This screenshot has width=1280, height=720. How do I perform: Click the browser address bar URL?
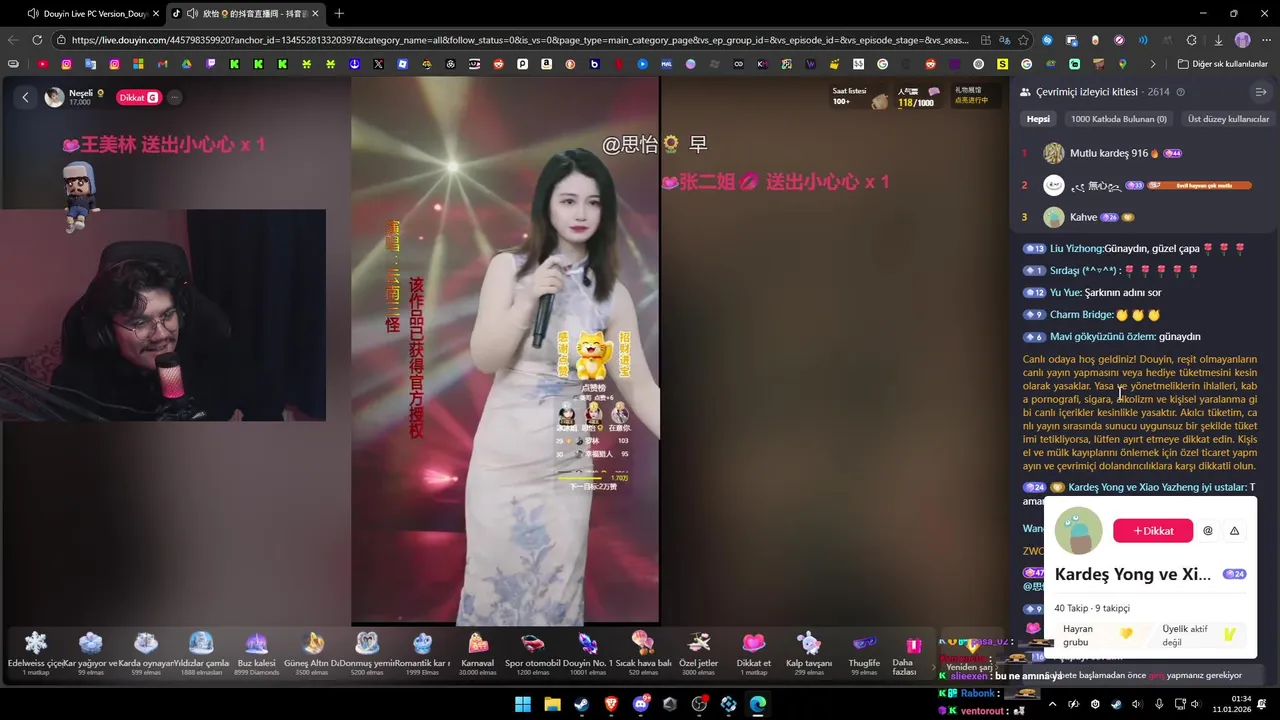[x=520, y=40]
